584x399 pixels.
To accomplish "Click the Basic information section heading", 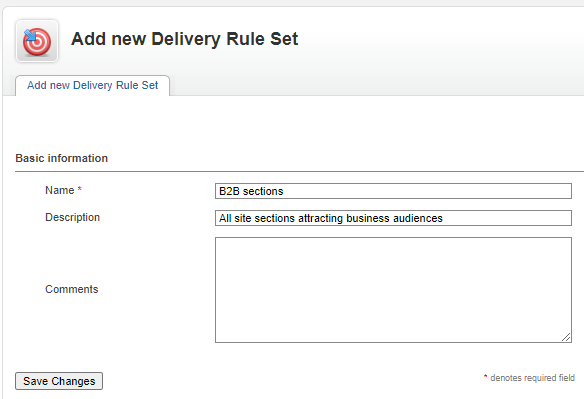I will [x=61, y=158].
